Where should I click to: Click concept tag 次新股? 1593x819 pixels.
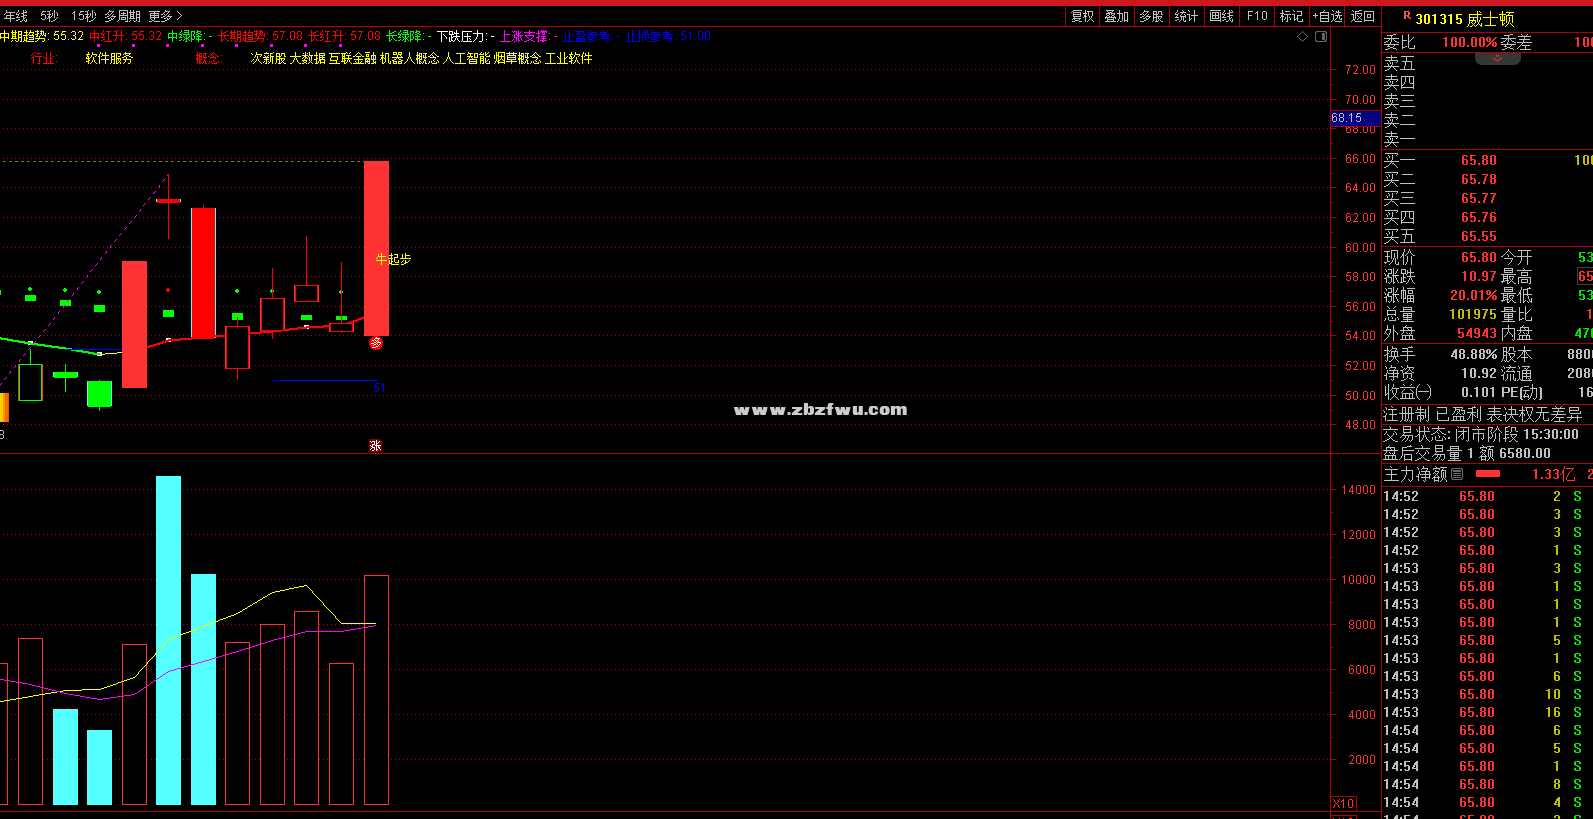(x=268, y=59)
